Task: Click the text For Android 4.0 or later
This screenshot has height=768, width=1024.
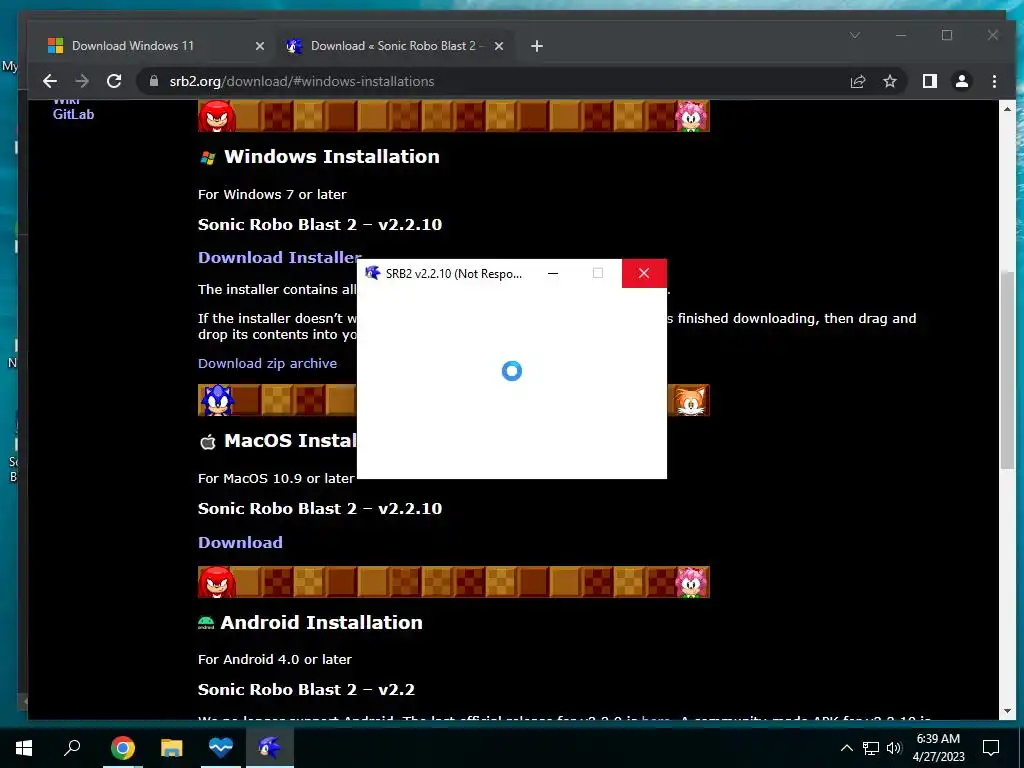Action: click(x=274, y=660)
